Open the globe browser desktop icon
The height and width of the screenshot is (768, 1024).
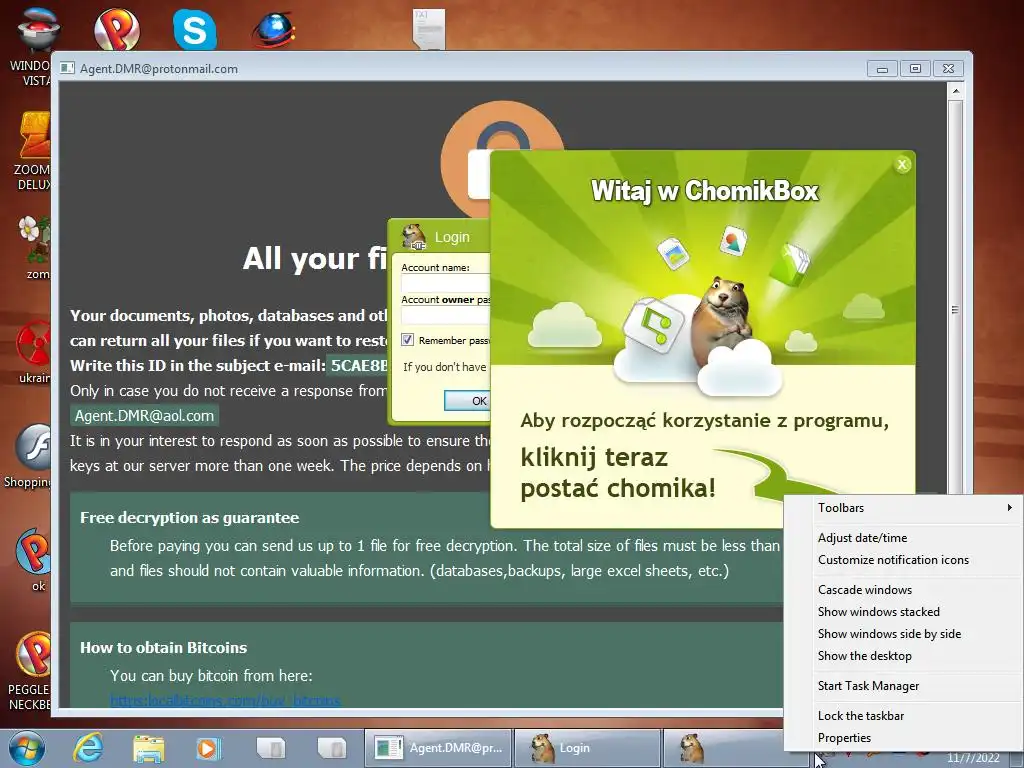[274, 29]
